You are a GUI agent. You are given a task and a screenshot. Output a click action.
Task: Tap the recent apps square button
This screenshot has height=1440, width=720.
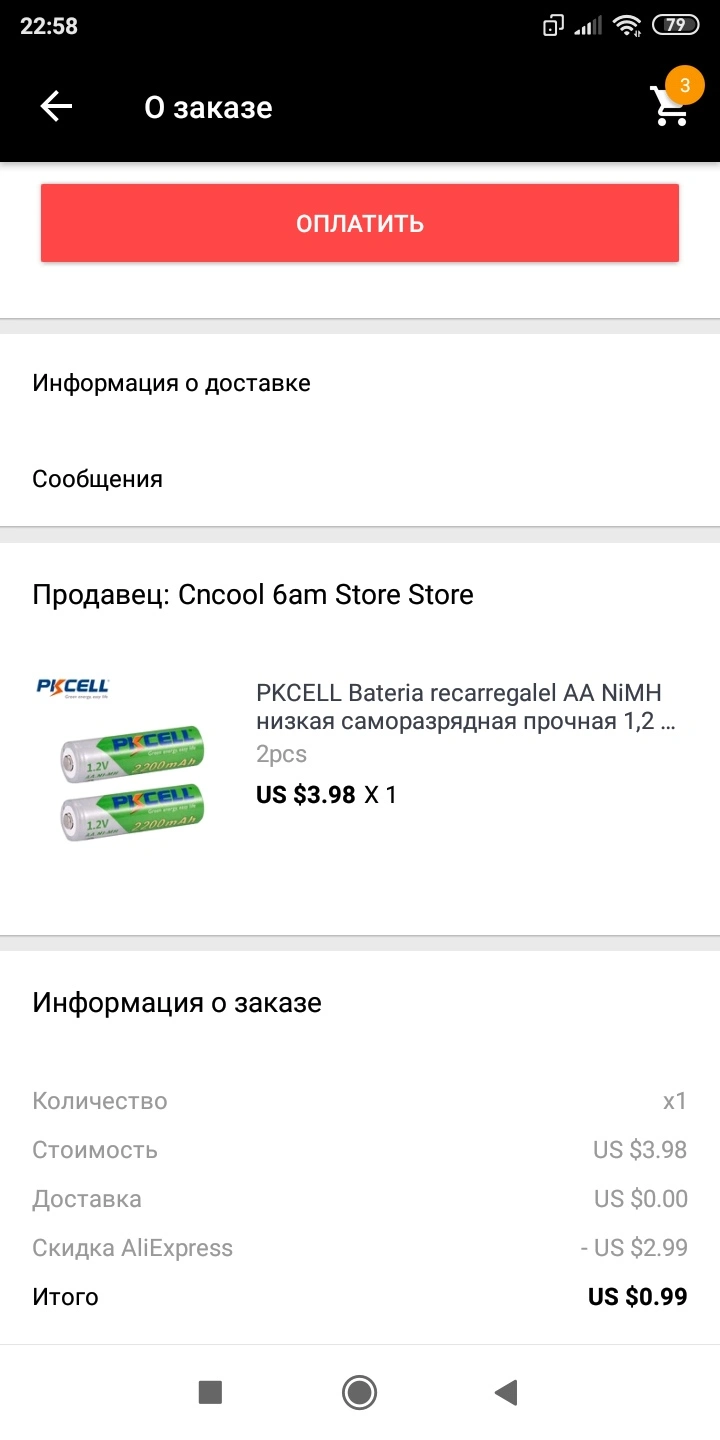tap(210, 1391)
